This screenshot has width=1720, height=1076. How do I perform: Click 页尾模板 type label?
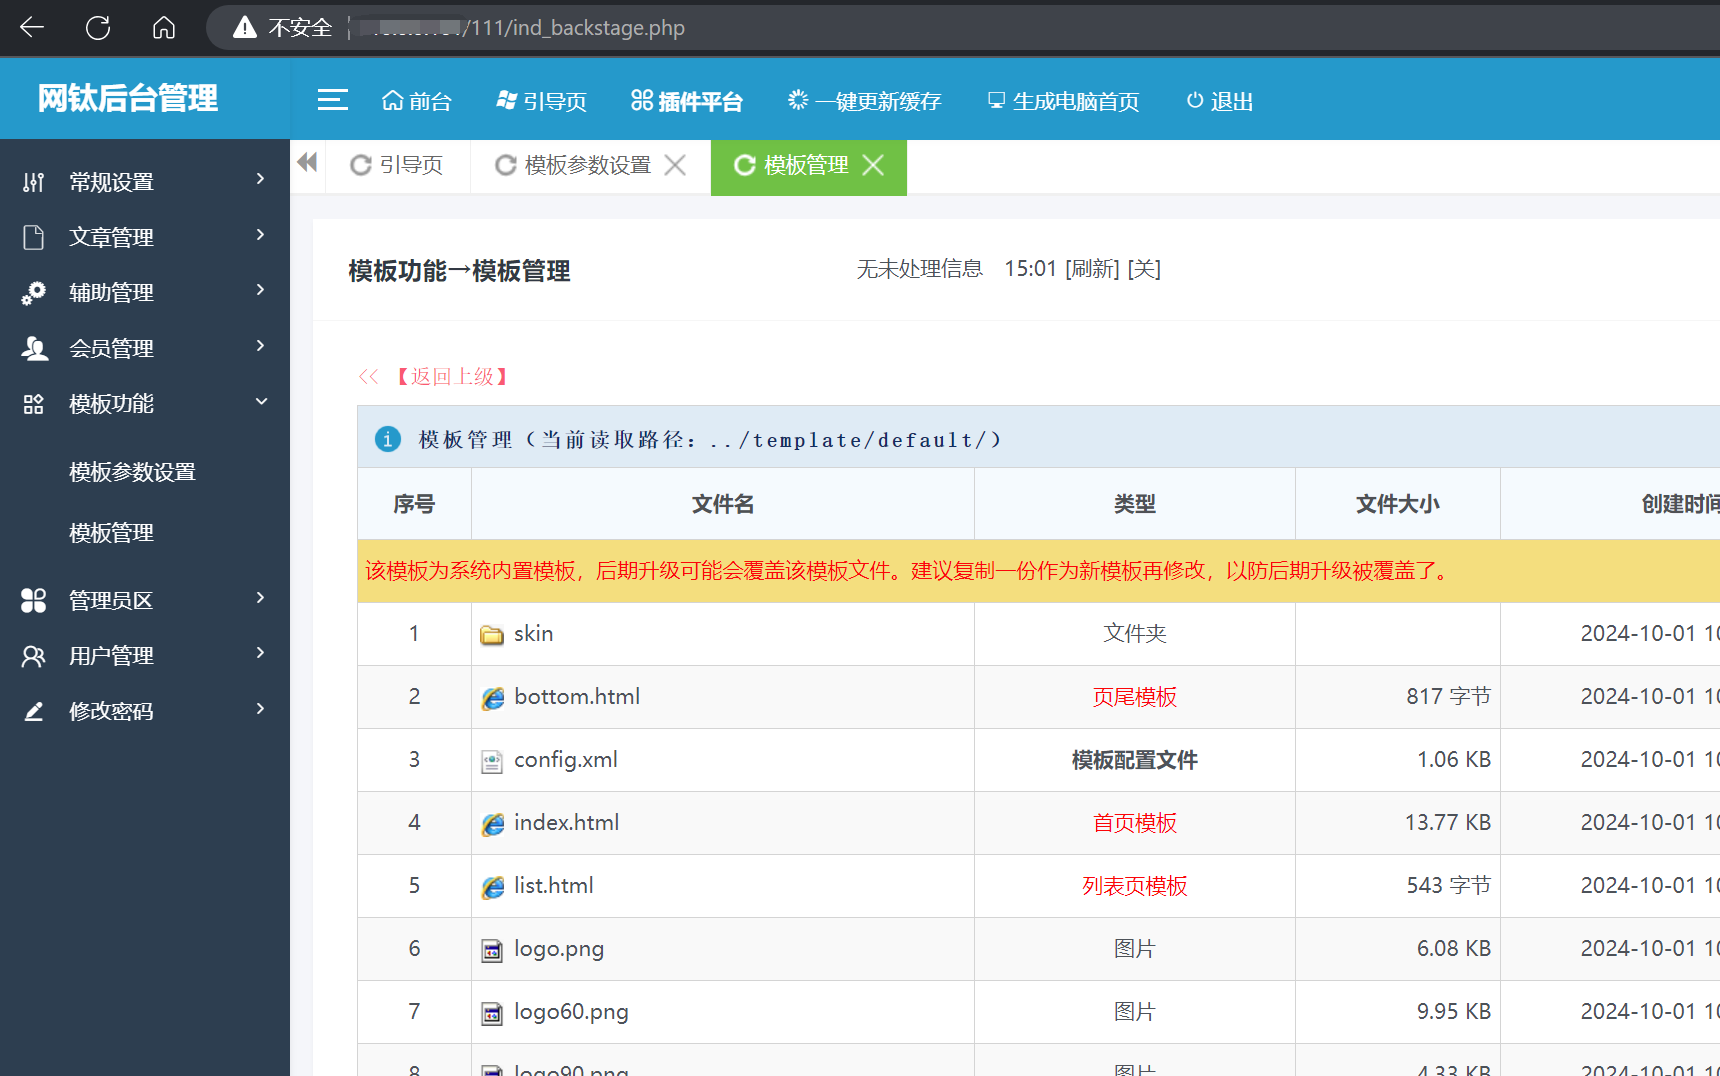point(1135,697)
